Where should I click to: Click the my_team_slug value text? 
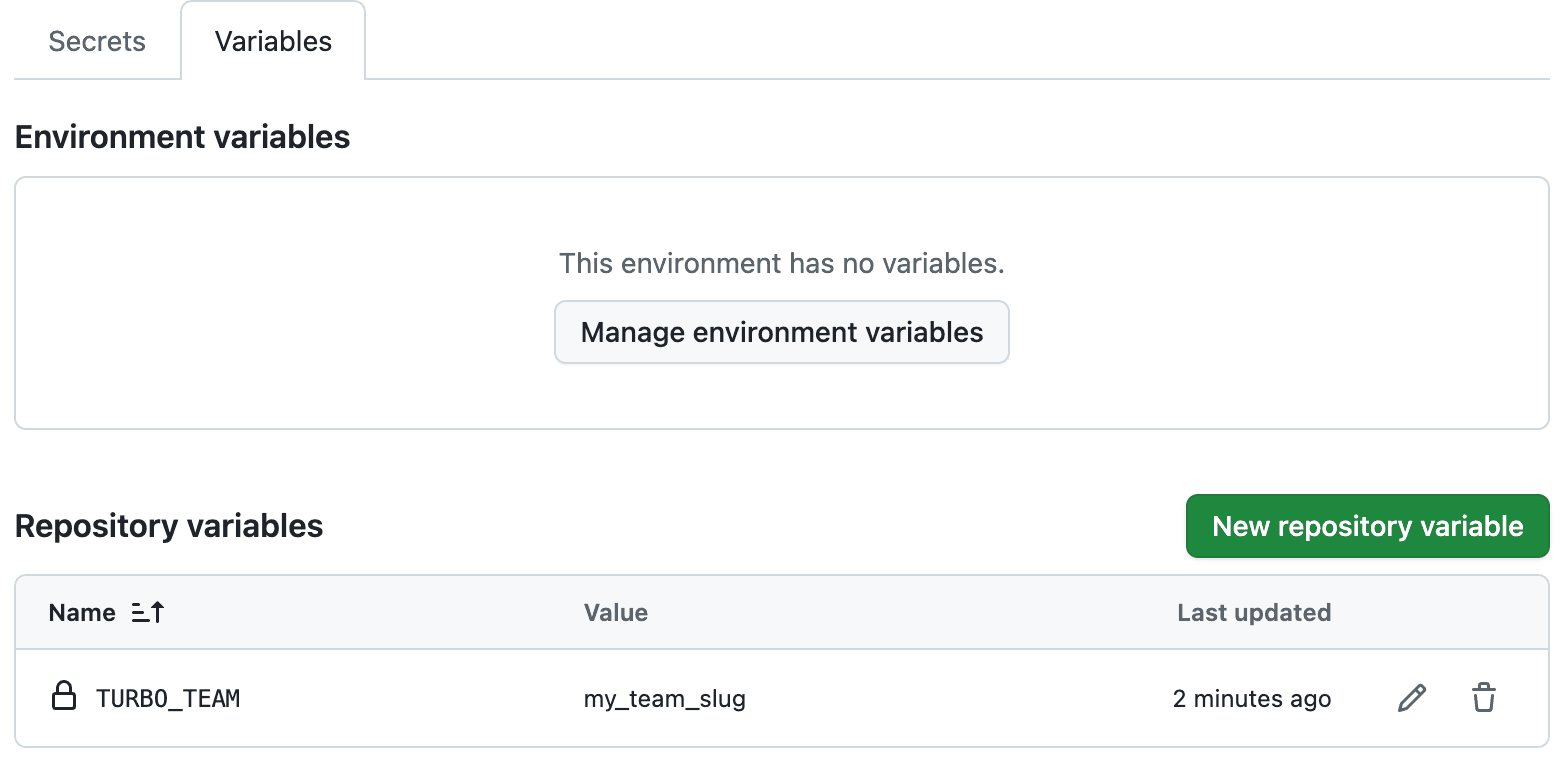point(665,698)
